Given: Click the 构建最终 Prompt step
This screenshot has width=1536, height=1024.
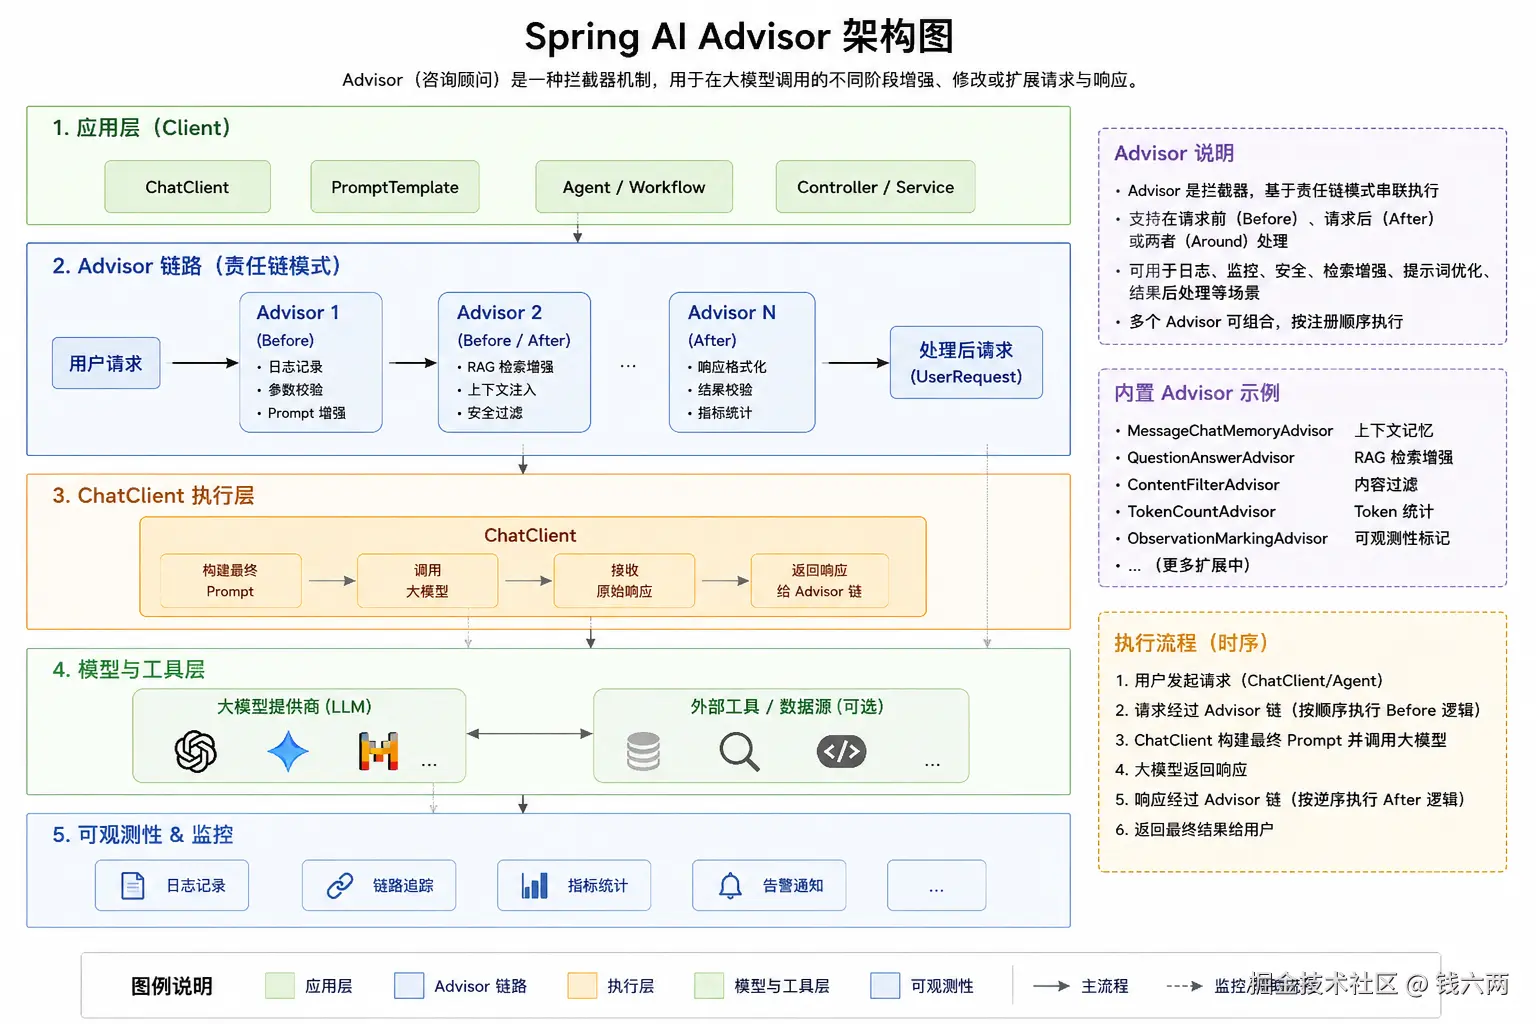Looking at the screenshot, I should pyautogui.click(x=230, y=581).
